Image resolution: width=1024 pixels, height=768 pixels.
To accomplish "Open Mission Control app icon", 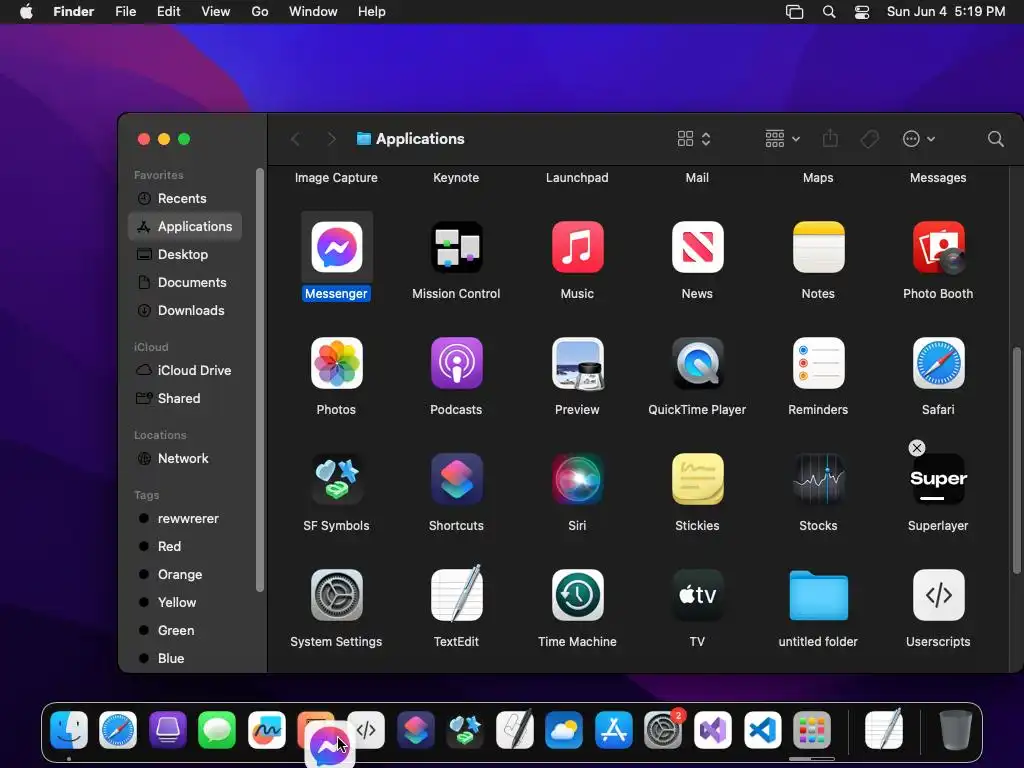I will point(456,247).
